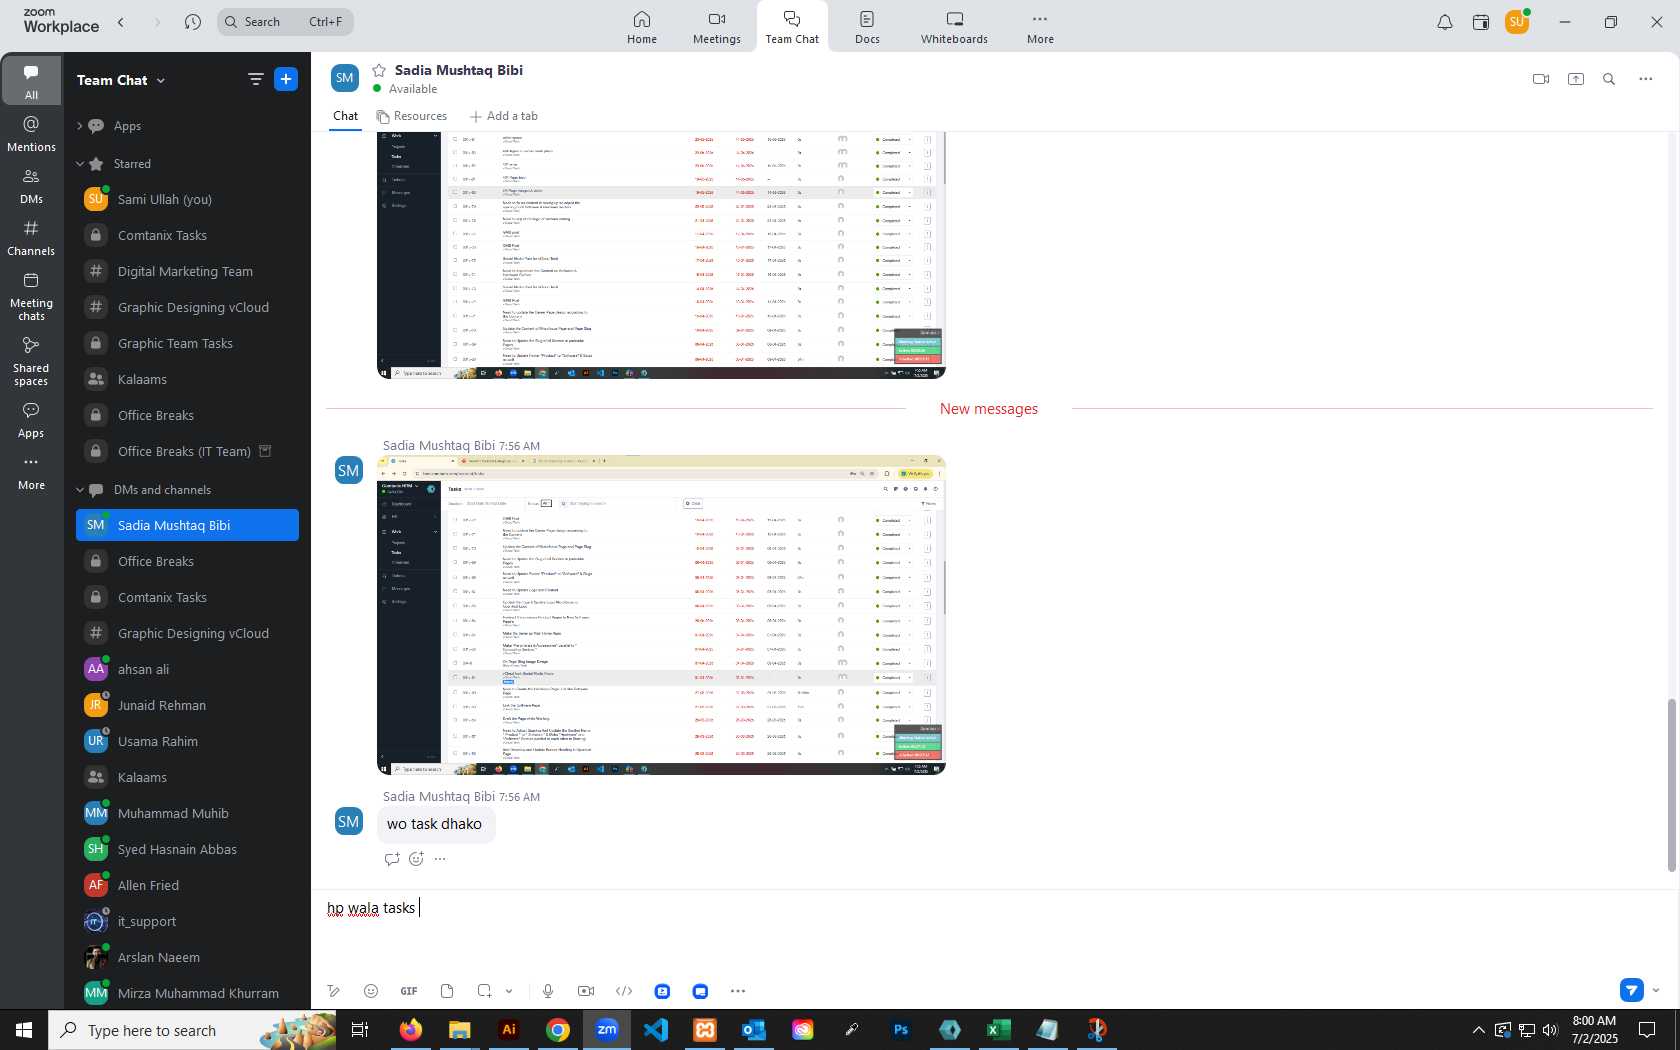Click the Search box

pyautogui.click(x=285, y=22)
